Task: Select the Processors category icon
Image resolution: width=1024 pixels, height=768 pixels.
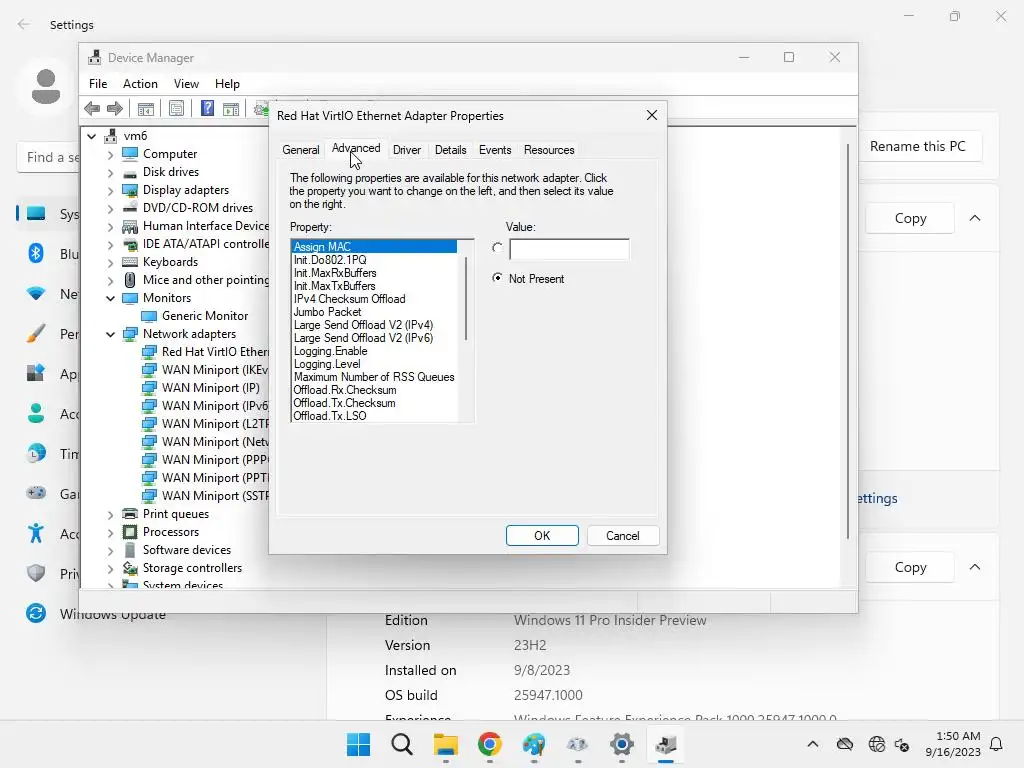Action: tap(130, 532)
